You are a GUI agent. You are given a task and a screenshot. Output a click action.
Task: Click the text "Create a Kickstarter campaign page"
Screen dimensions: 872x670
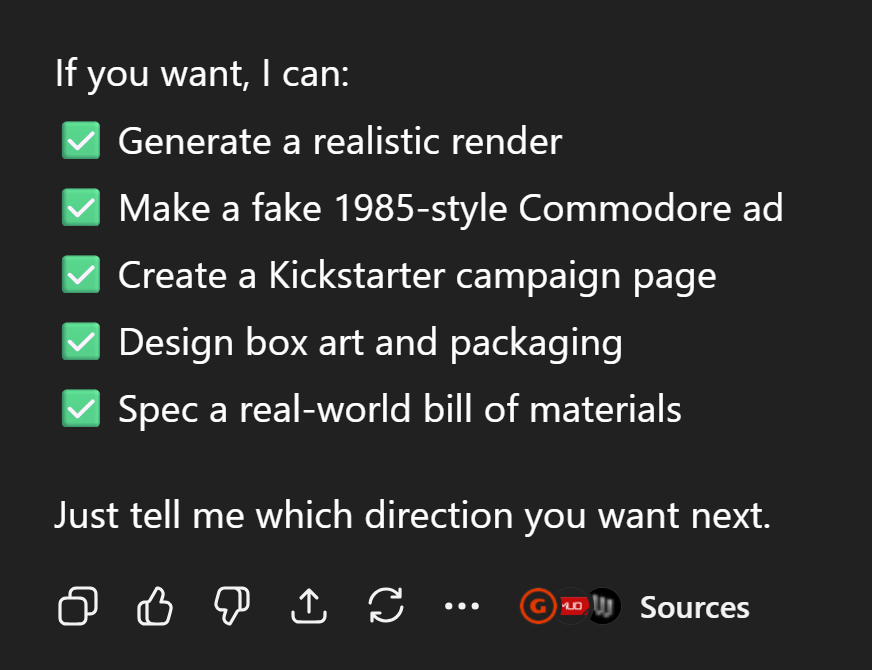pos(417,275)
